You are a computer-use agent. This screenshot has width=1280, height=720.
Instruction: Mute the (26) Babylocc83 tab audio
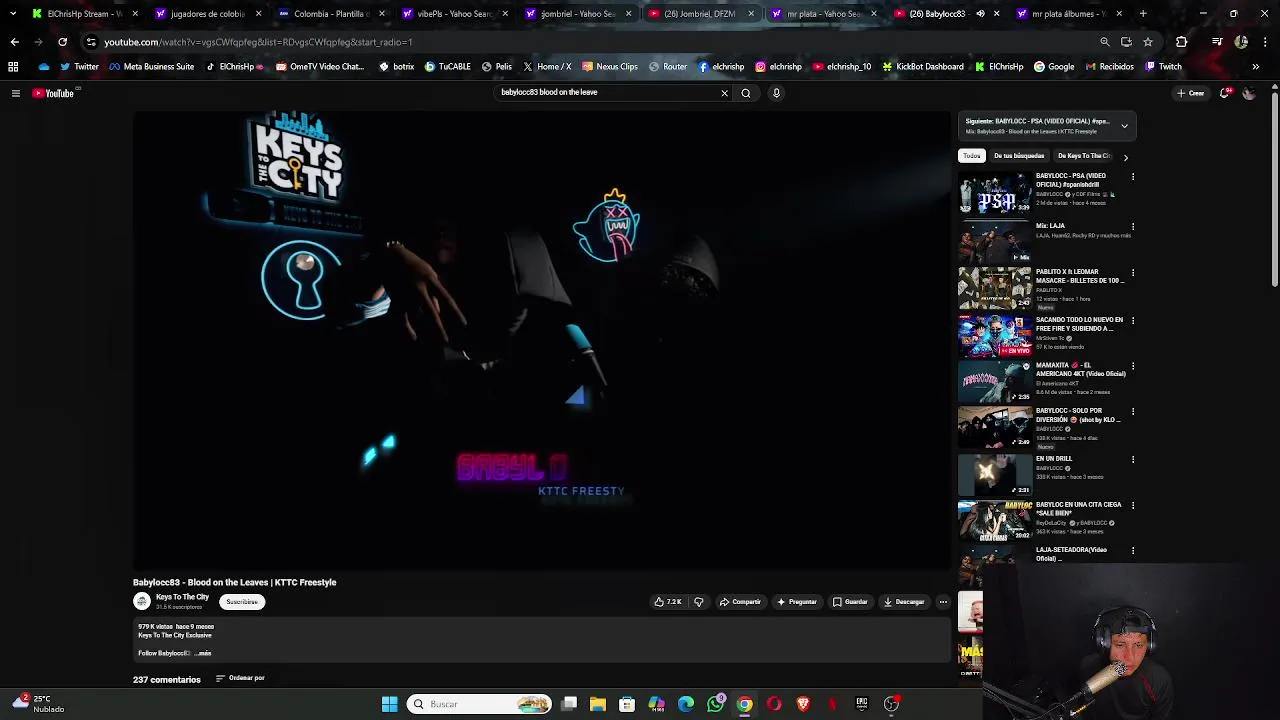980,14
